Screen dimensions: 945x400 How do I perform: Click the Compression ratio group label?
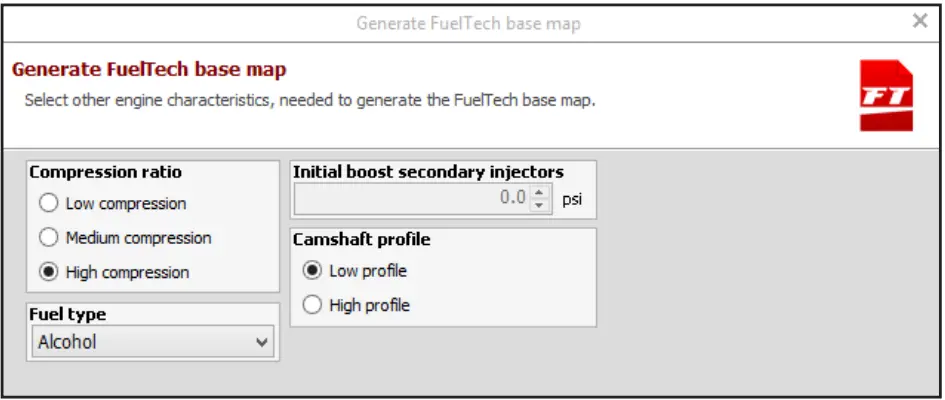point(105,172)
